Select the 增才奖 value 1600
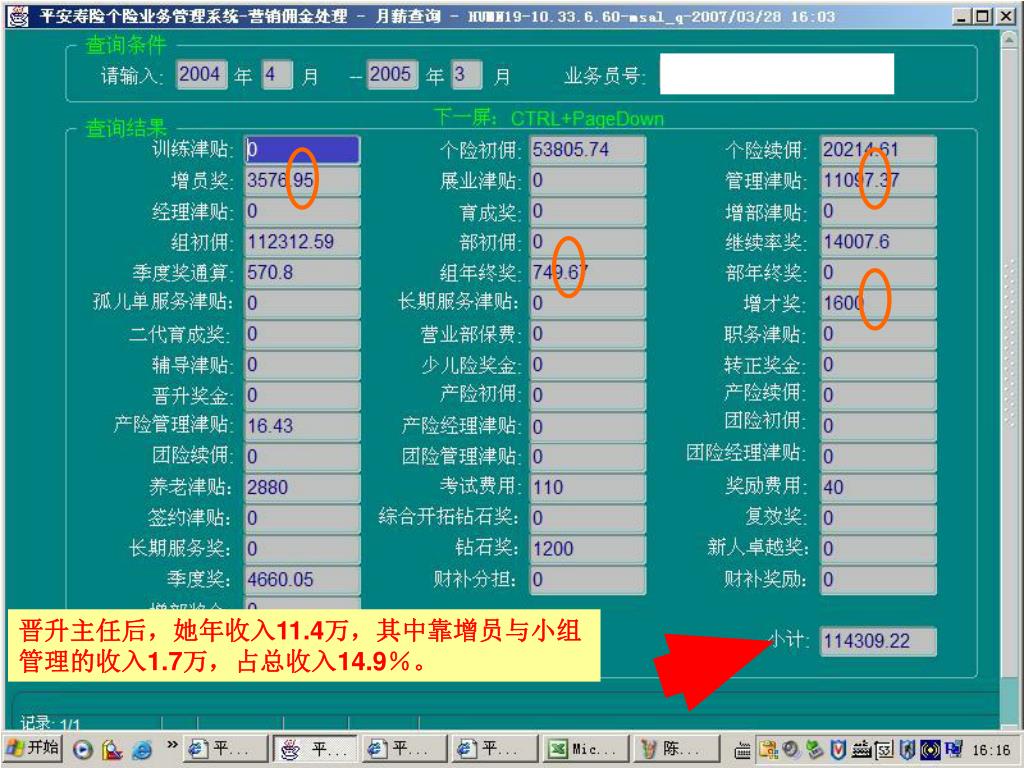 (x=878, y=304)
